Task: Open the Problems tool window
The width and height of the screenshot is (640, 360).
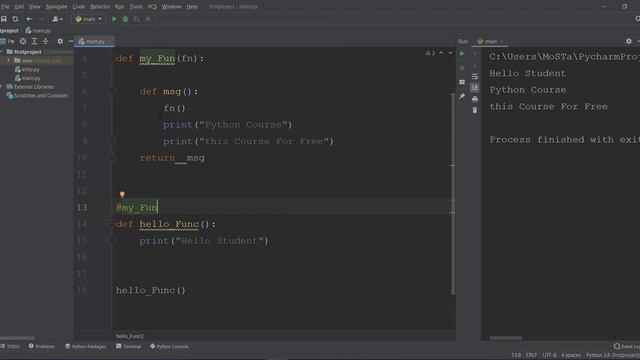Action: [x=42, y=346]
